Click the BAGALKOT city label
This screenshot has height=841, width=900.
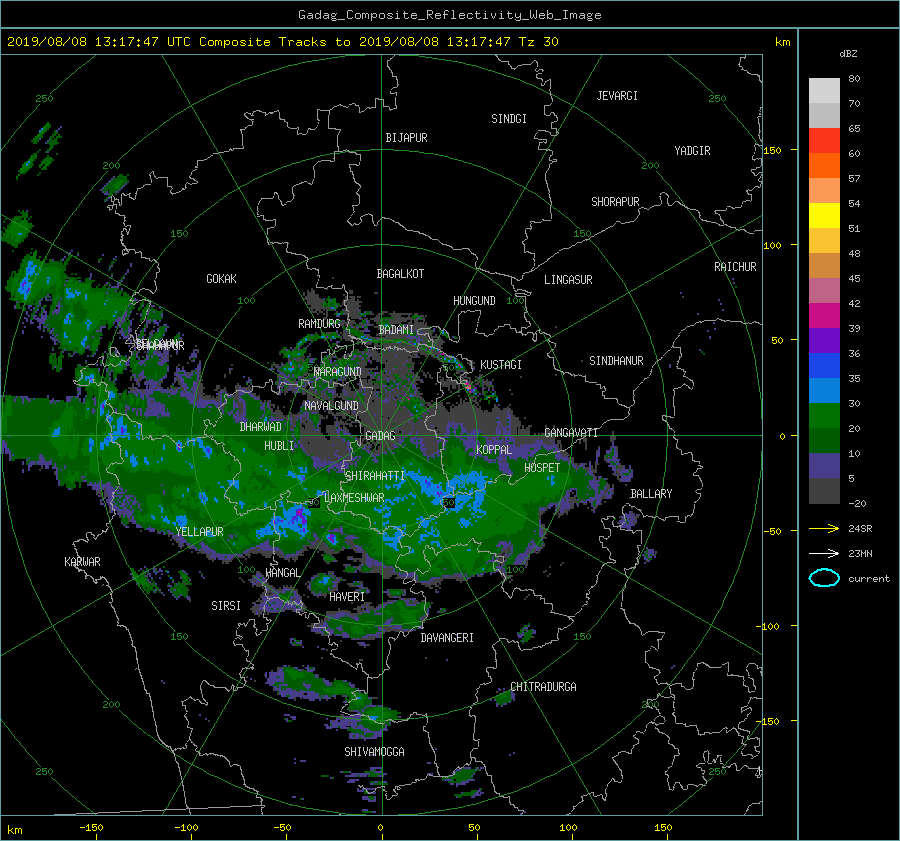(400, 274)
